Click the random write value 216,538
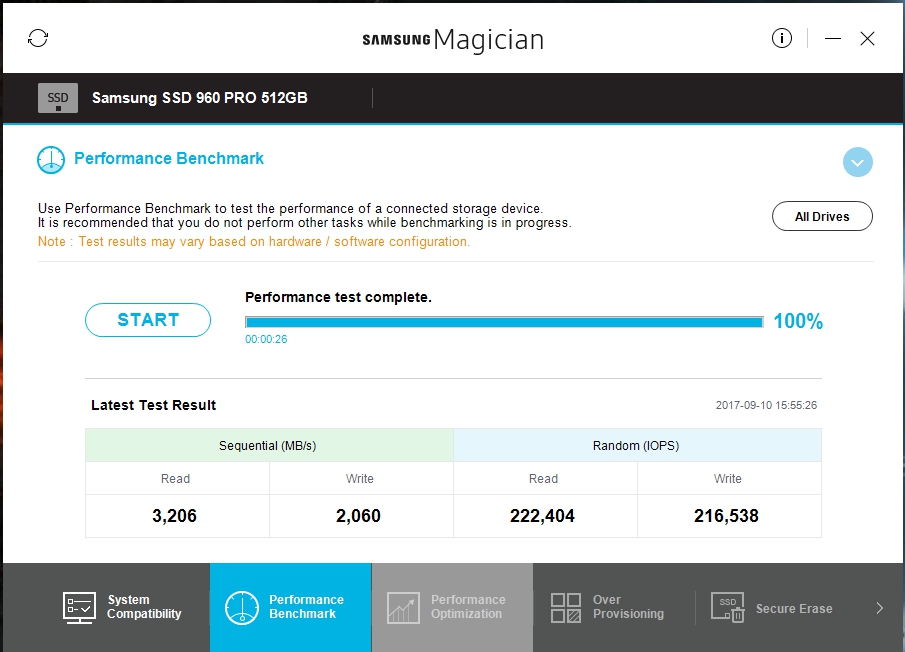905x652 pixels. (x=726, y=516)
